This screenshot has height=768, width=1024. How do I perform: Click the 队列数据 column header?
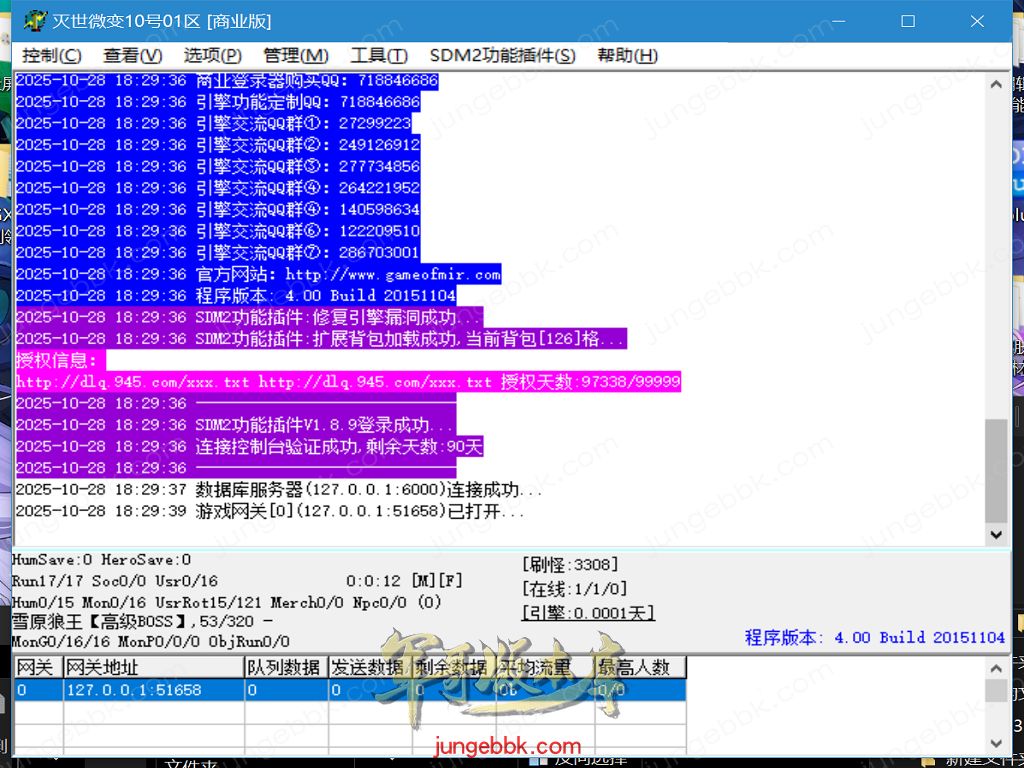[x=286, y=667]
